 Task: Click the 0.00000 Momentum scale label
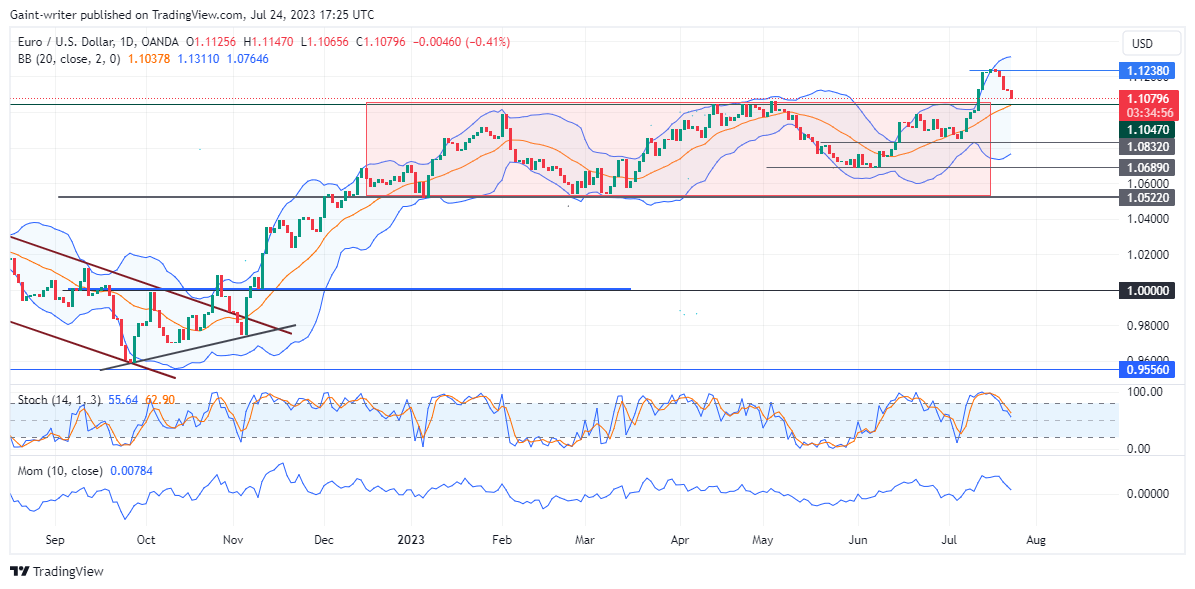(x=1150, y=494)
